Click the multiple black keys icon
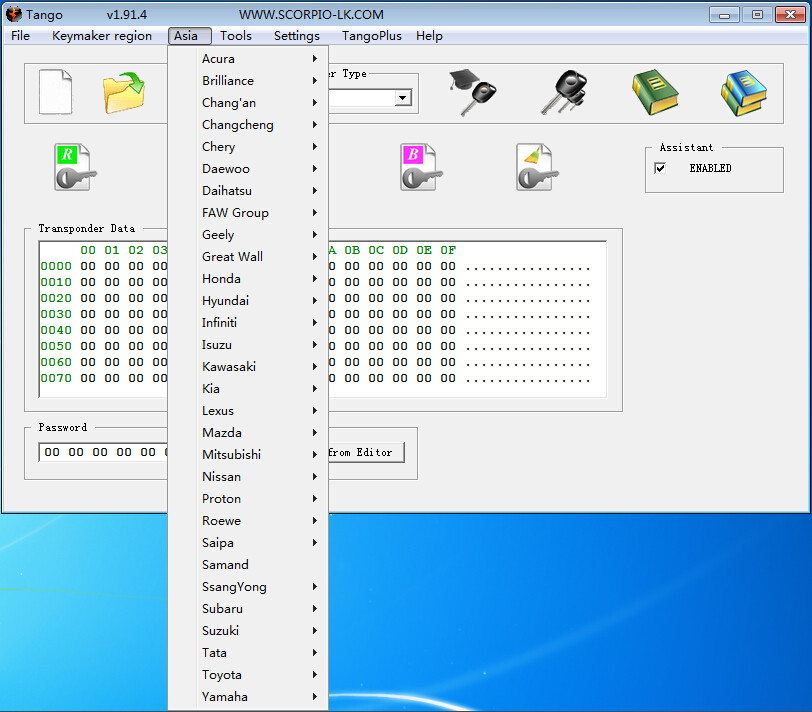Viewport: 812px width, 712px height. click(x=564, y=92)
